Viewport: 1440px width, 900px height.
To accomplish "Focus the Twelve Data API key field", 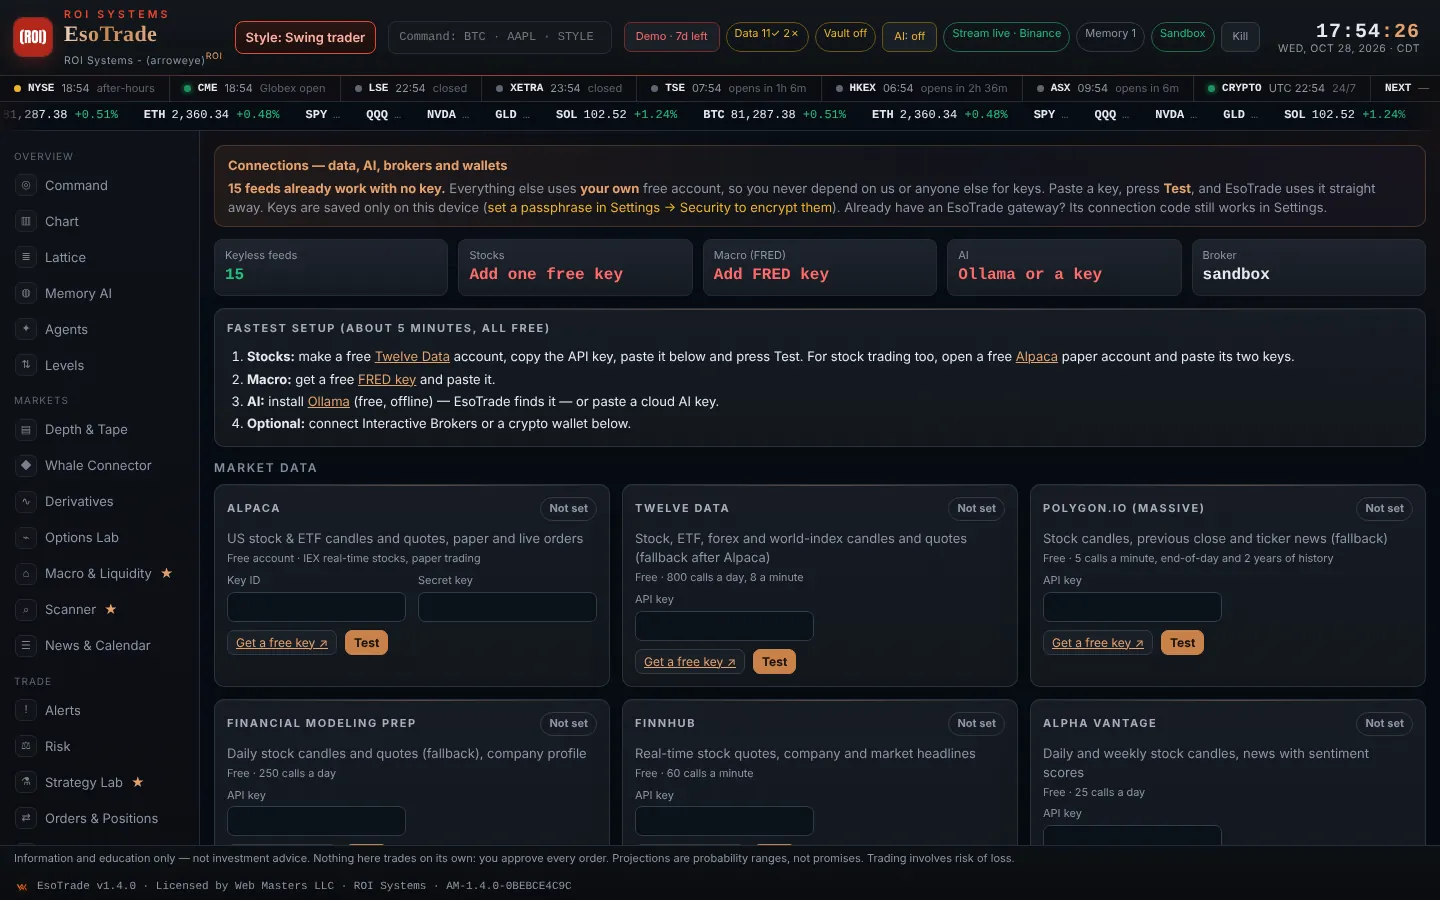I will pyautogui.click(x=724, y=626).
